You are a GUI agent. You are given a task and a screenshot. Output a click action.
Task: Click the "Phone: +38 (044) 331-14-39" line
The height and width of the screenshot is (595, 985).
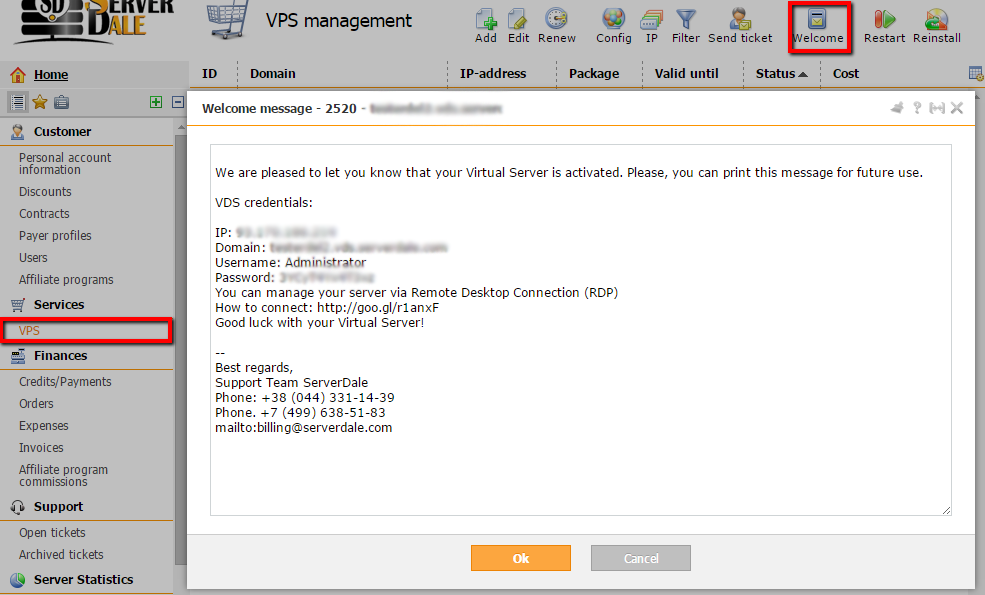[x=305, y=398]
